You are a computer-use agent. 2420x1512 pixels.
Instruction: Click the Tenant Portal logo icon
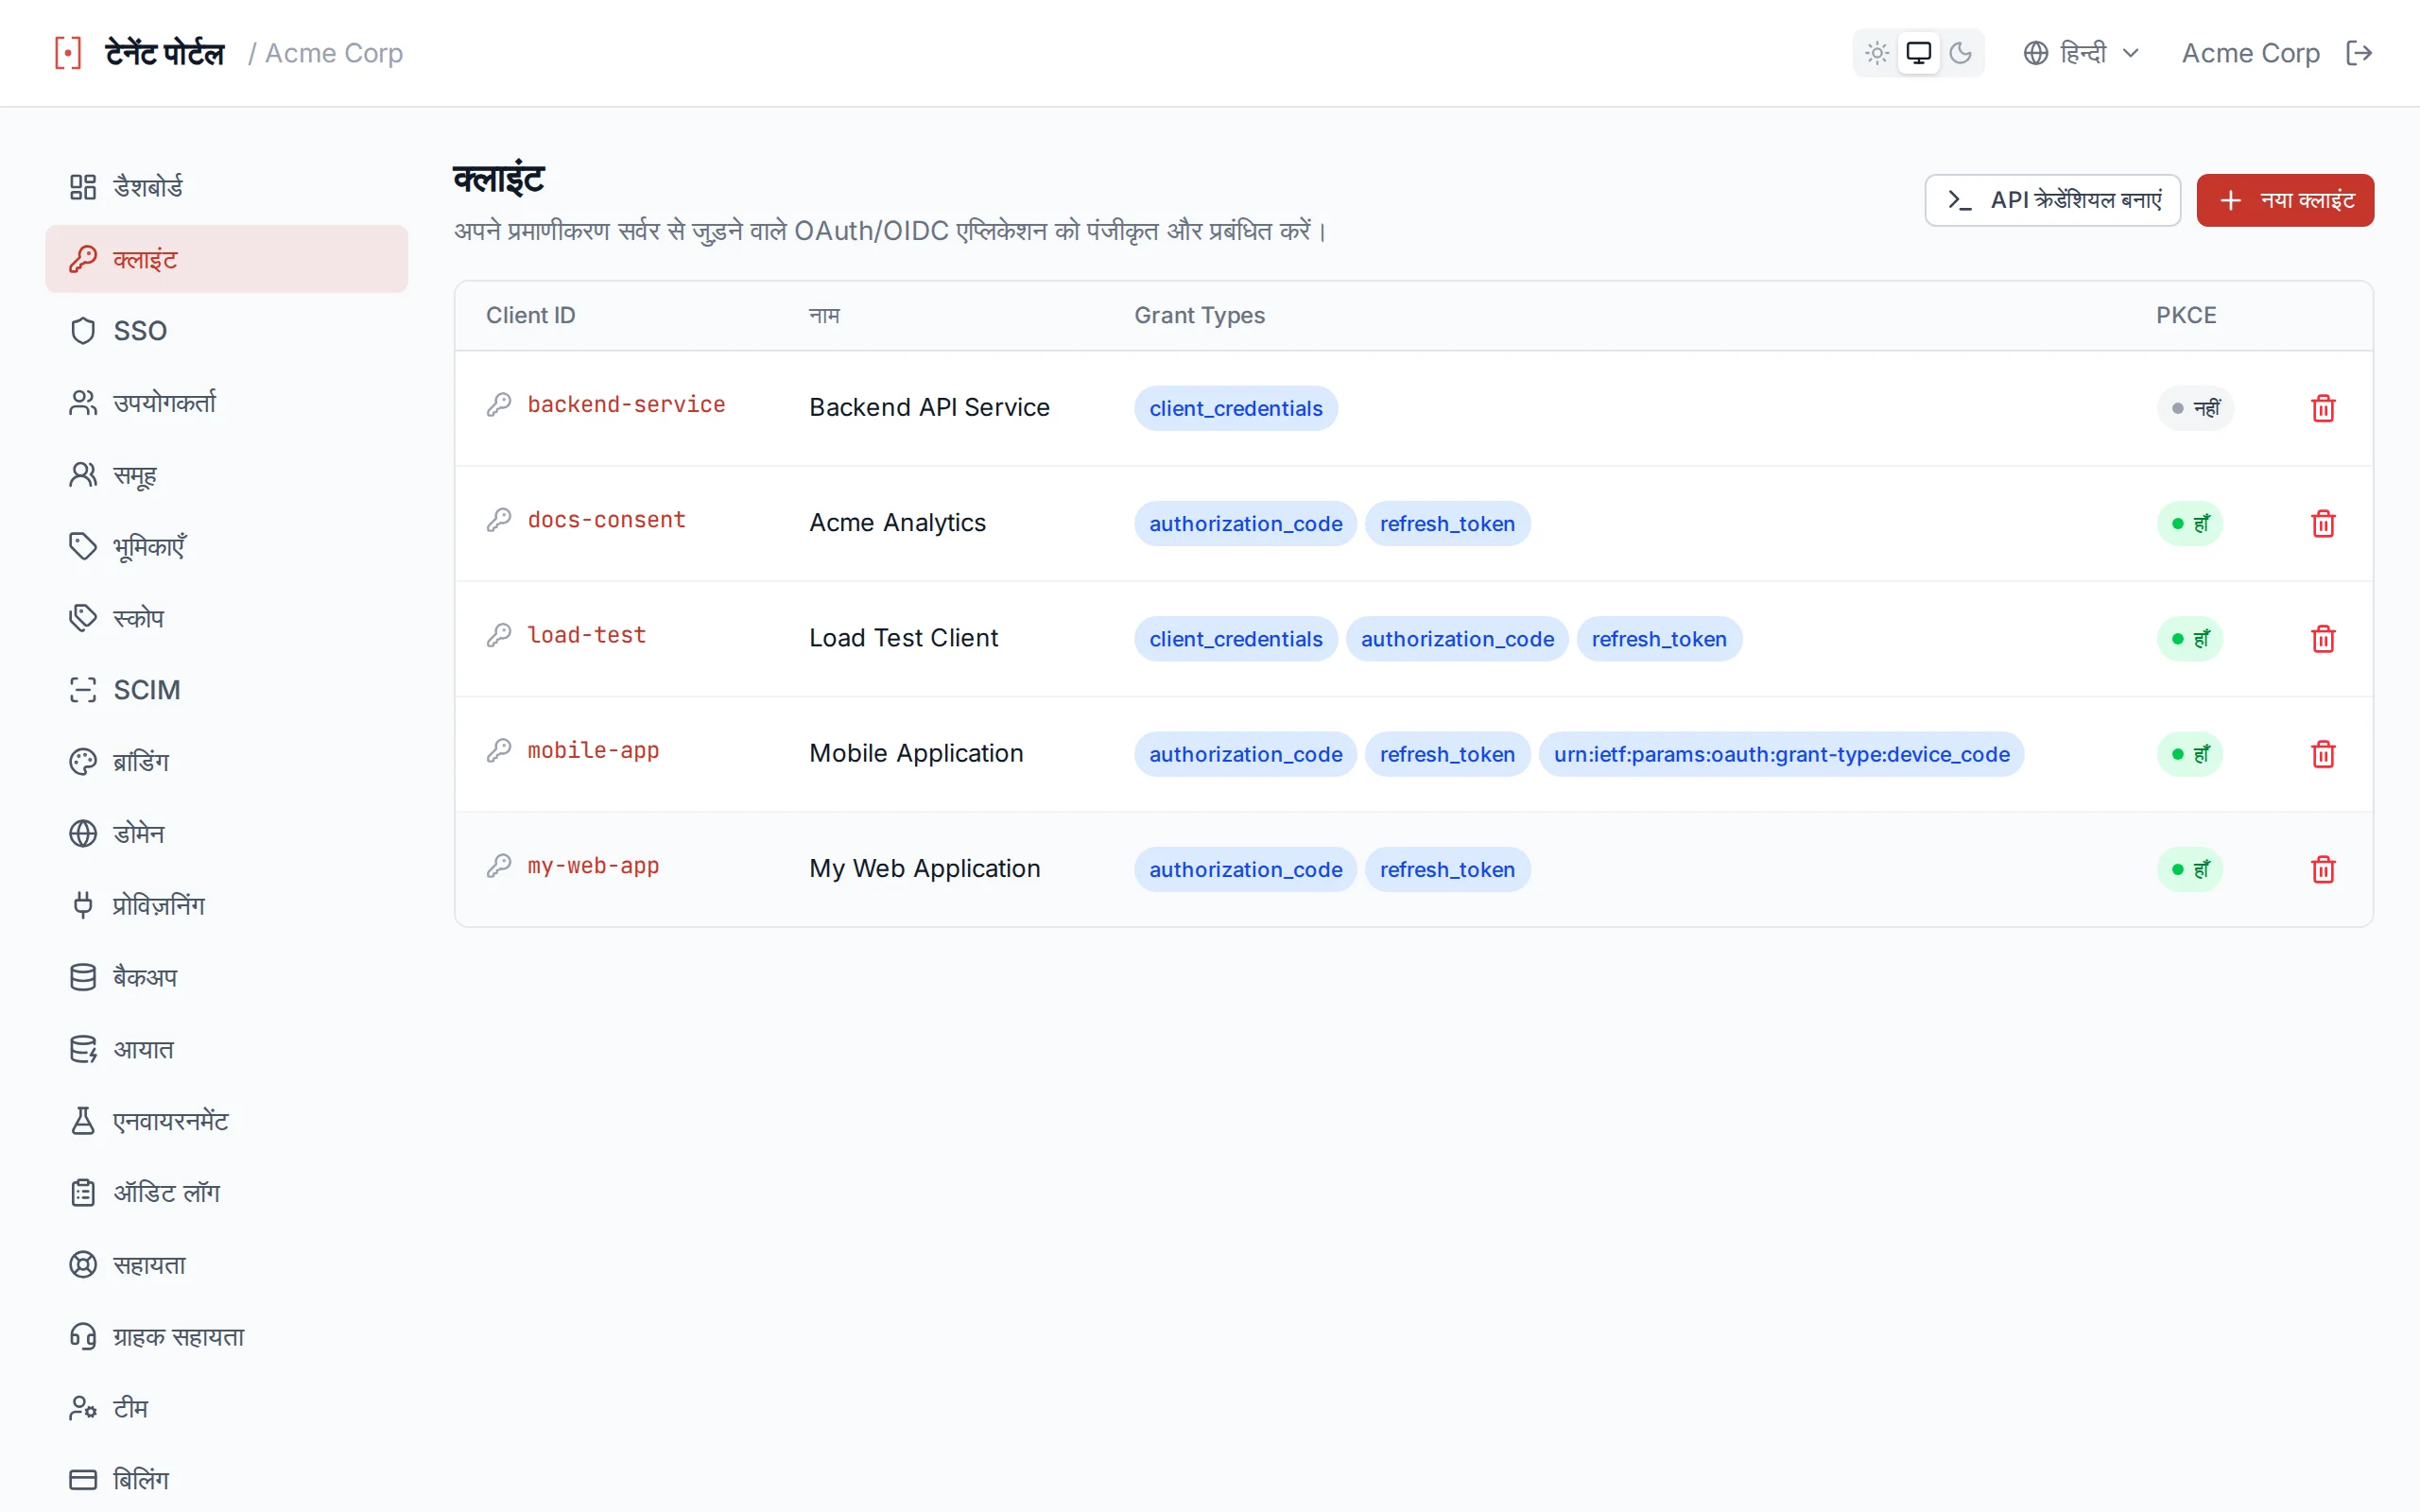pos(67,53)
